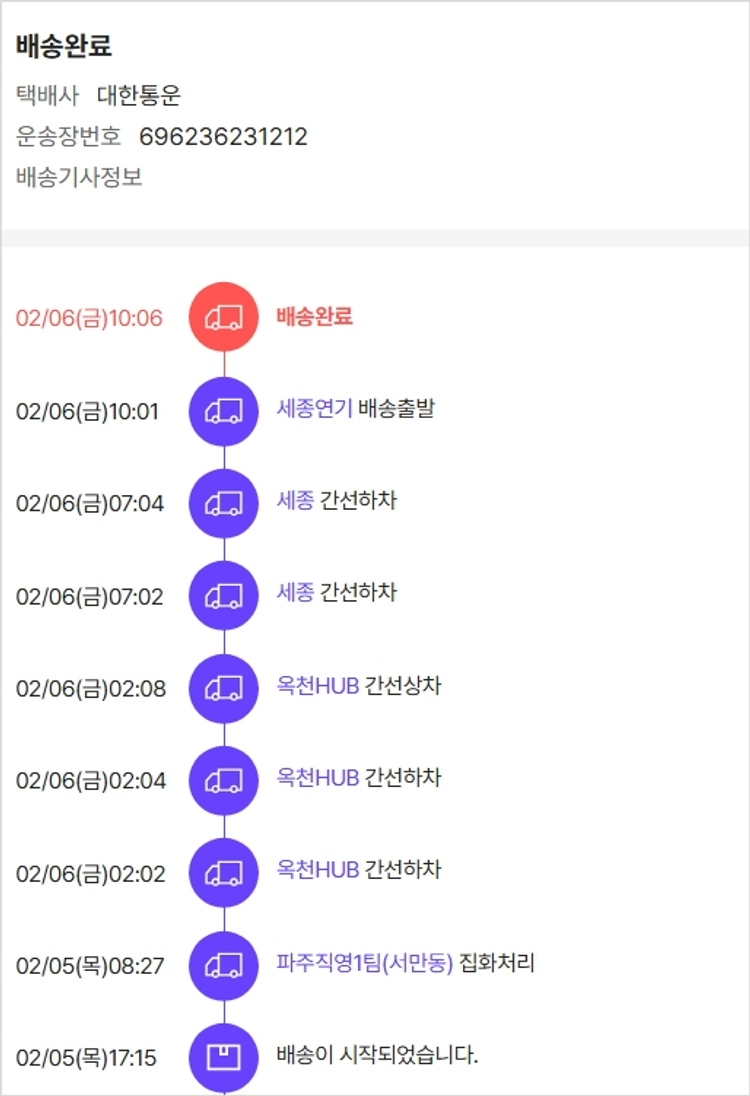This screenshot has height=1096, width=750.
Task: Open the 파주직영1팀(서만동) branch link
Action: [365, 963]
